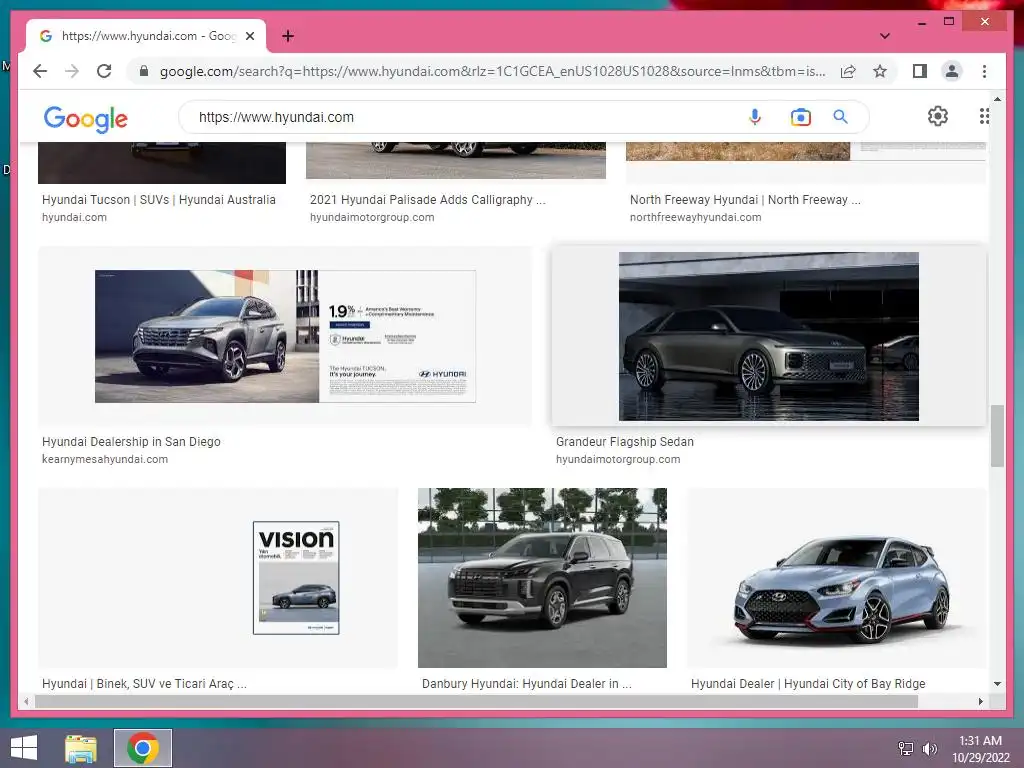Open Google quick settings gear
The image size is (1024, 768).
click(x=937, y=116)
